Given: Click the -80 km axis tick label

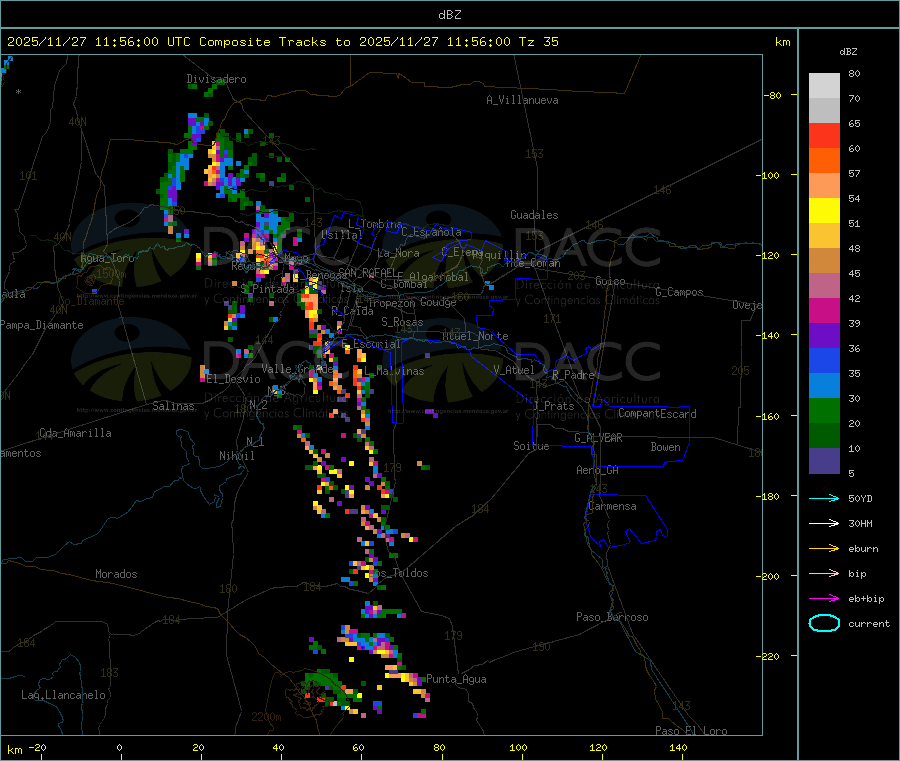Looking at the screenshot, I should [773, 95].
